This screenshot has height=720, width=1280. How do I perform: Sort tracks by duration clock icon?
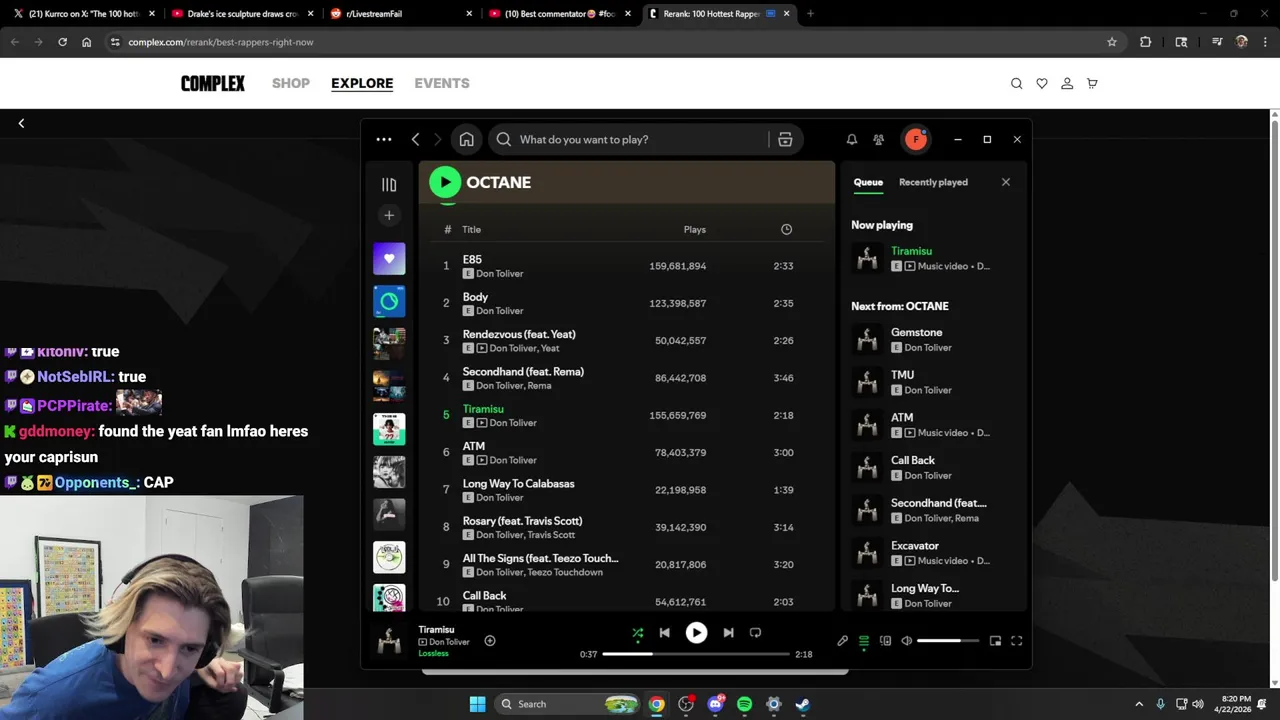tap(786, 230)
